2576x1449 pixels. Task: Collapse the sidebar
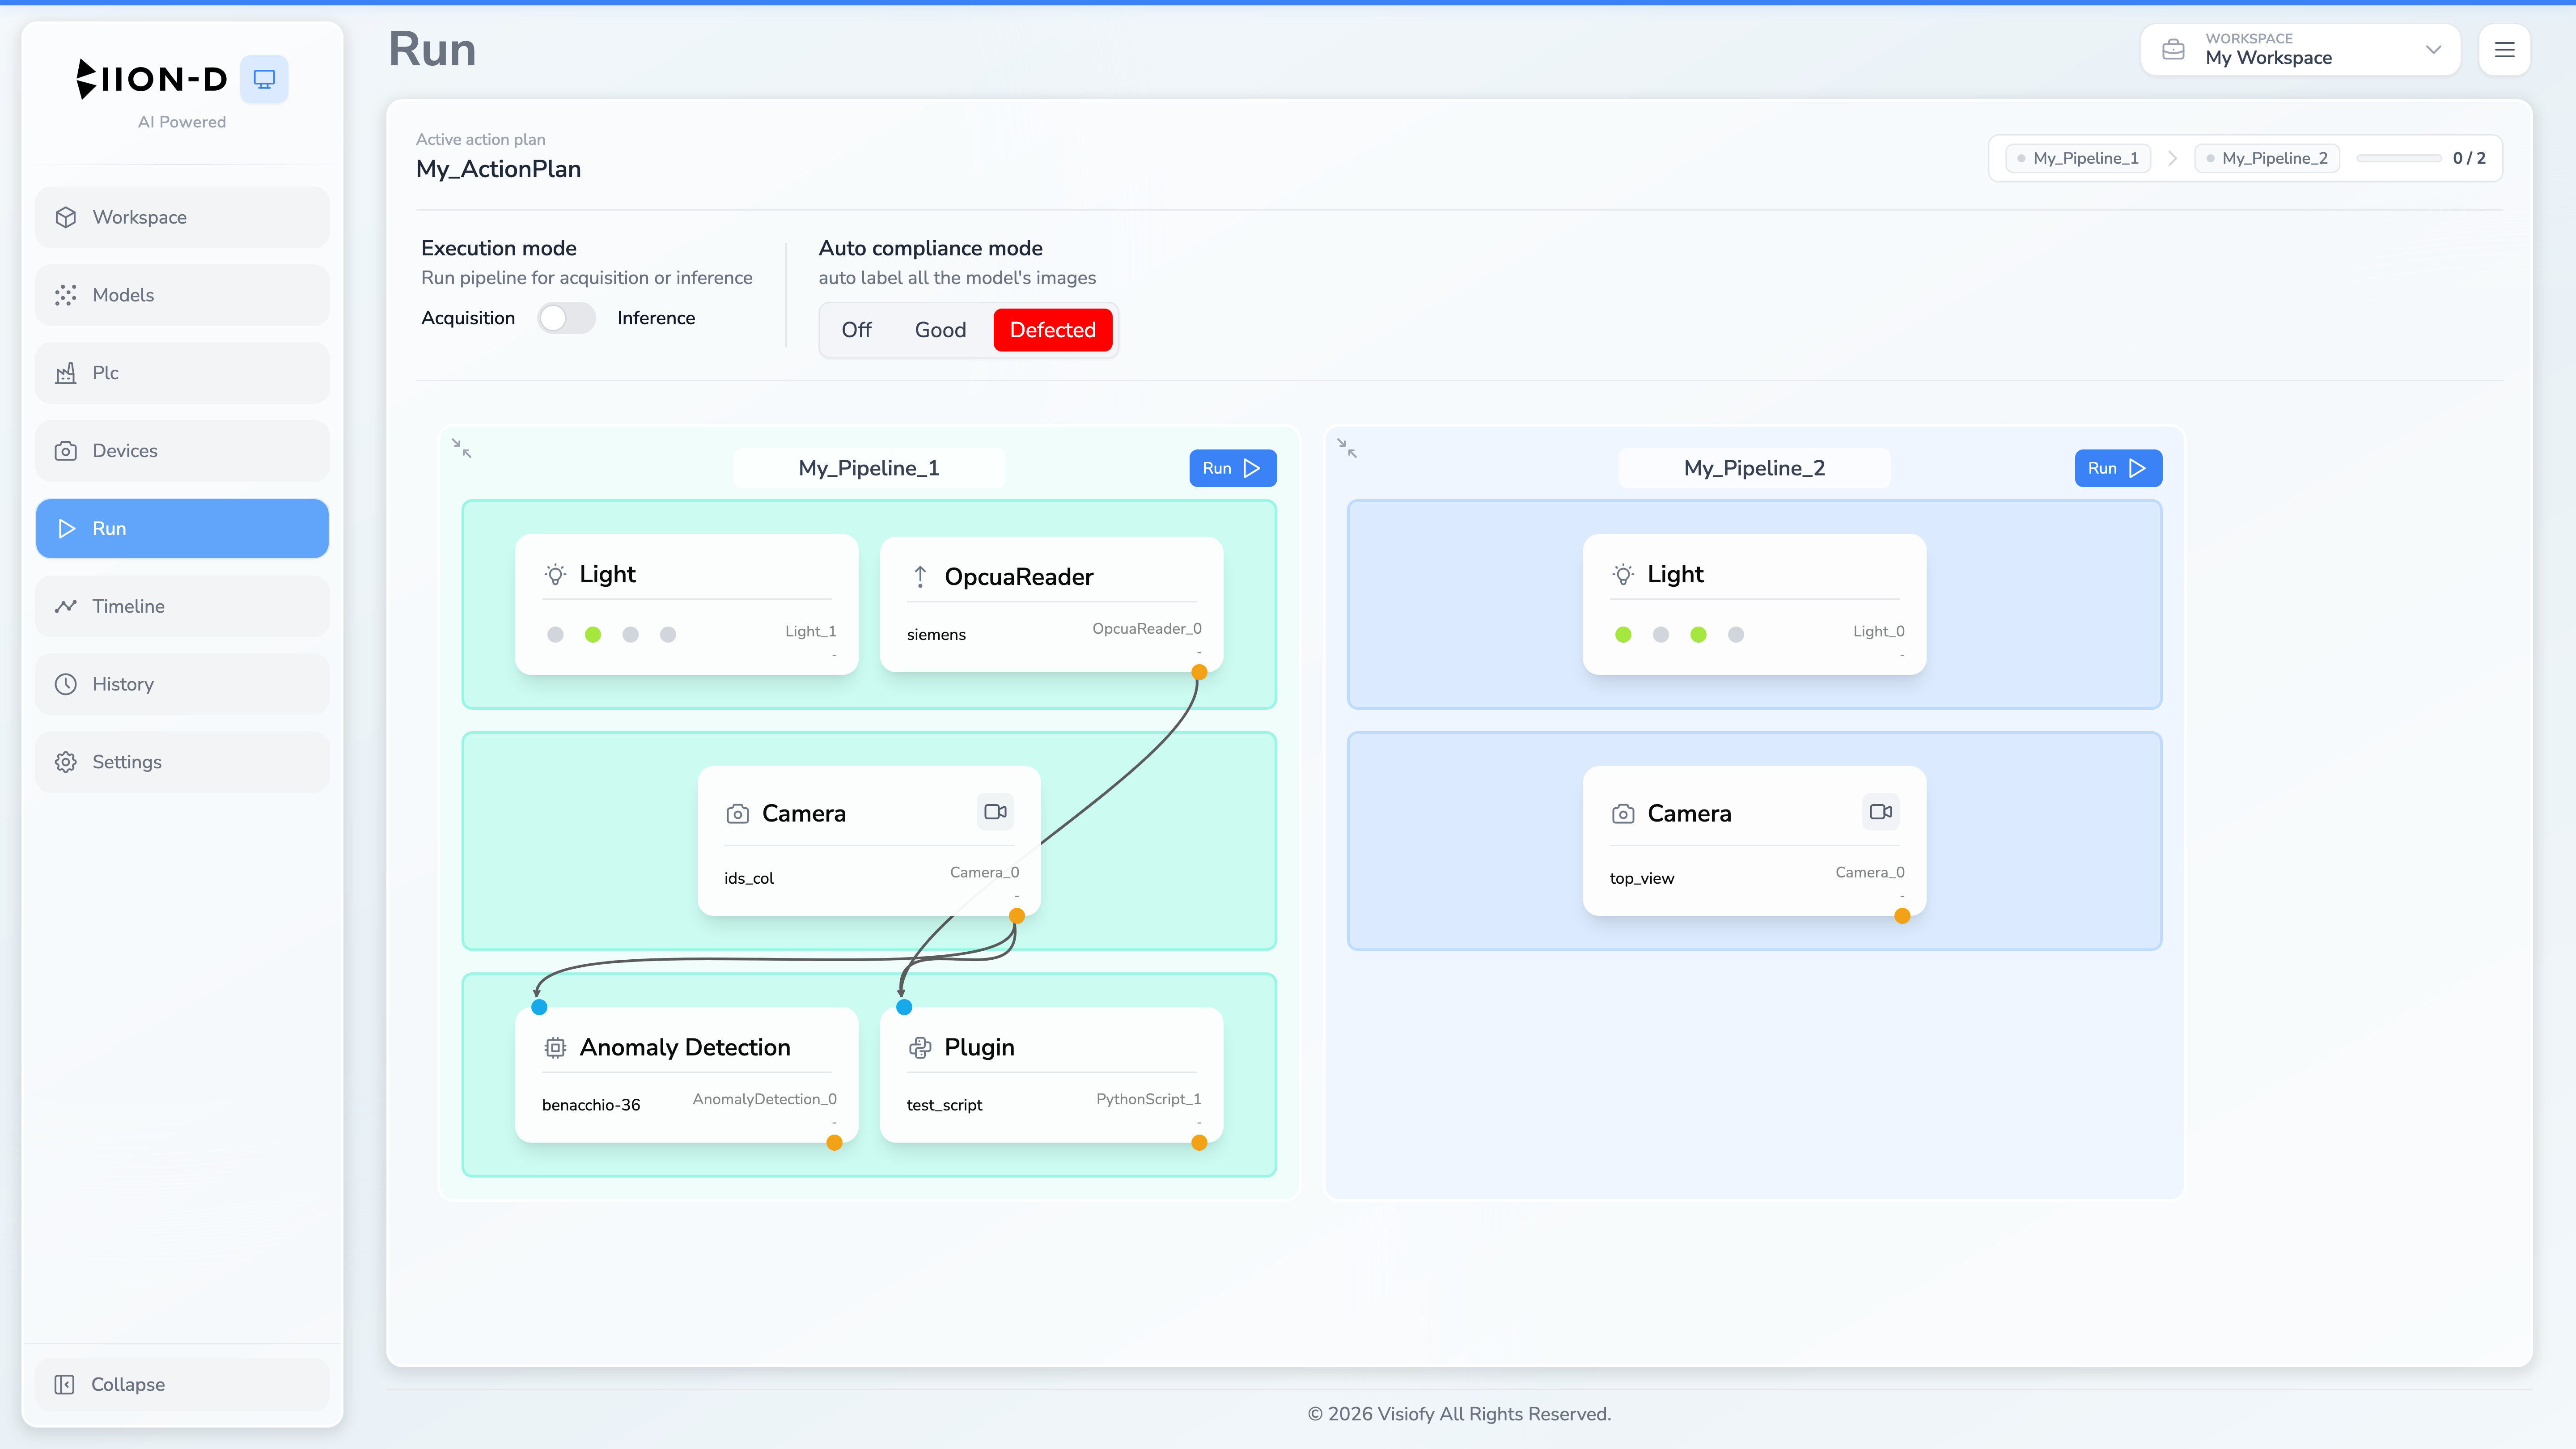pyautogui.click(x=182, y=1385)
